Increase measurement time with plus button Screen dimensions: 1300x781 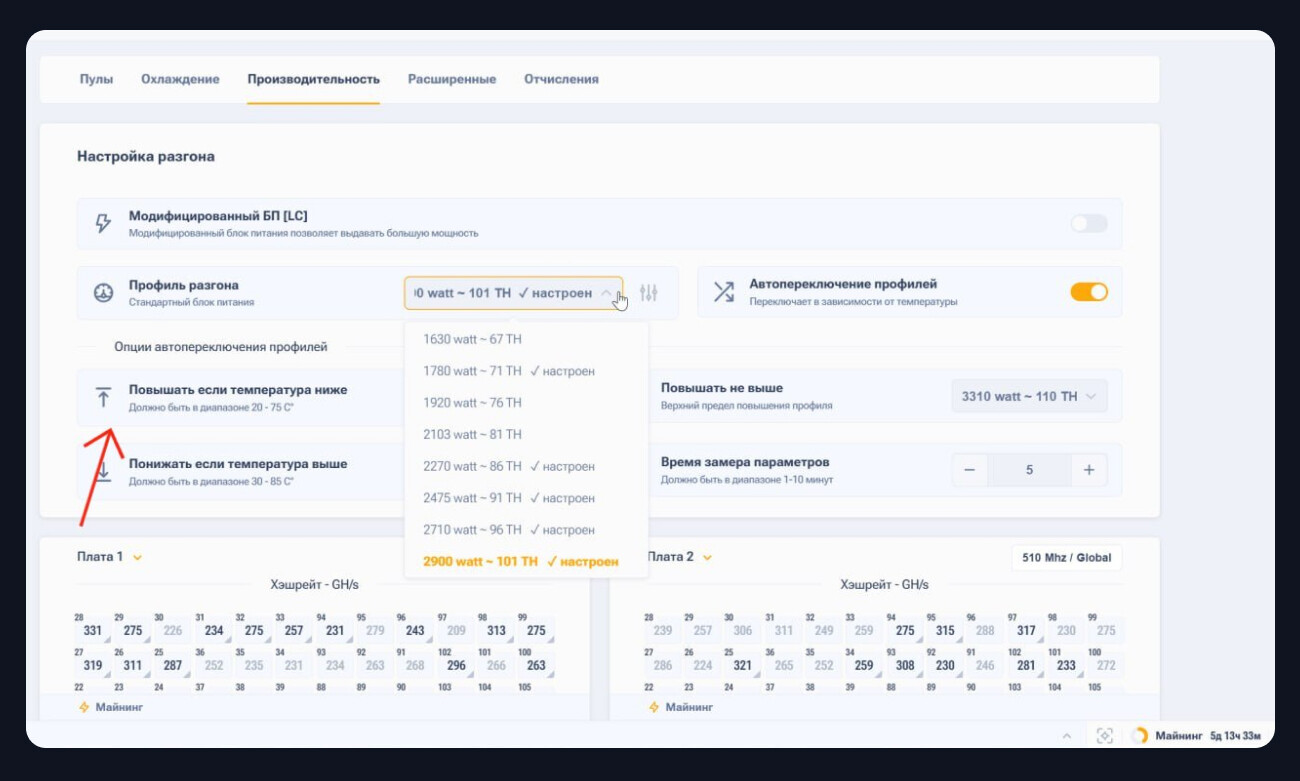click(1089, 470)
